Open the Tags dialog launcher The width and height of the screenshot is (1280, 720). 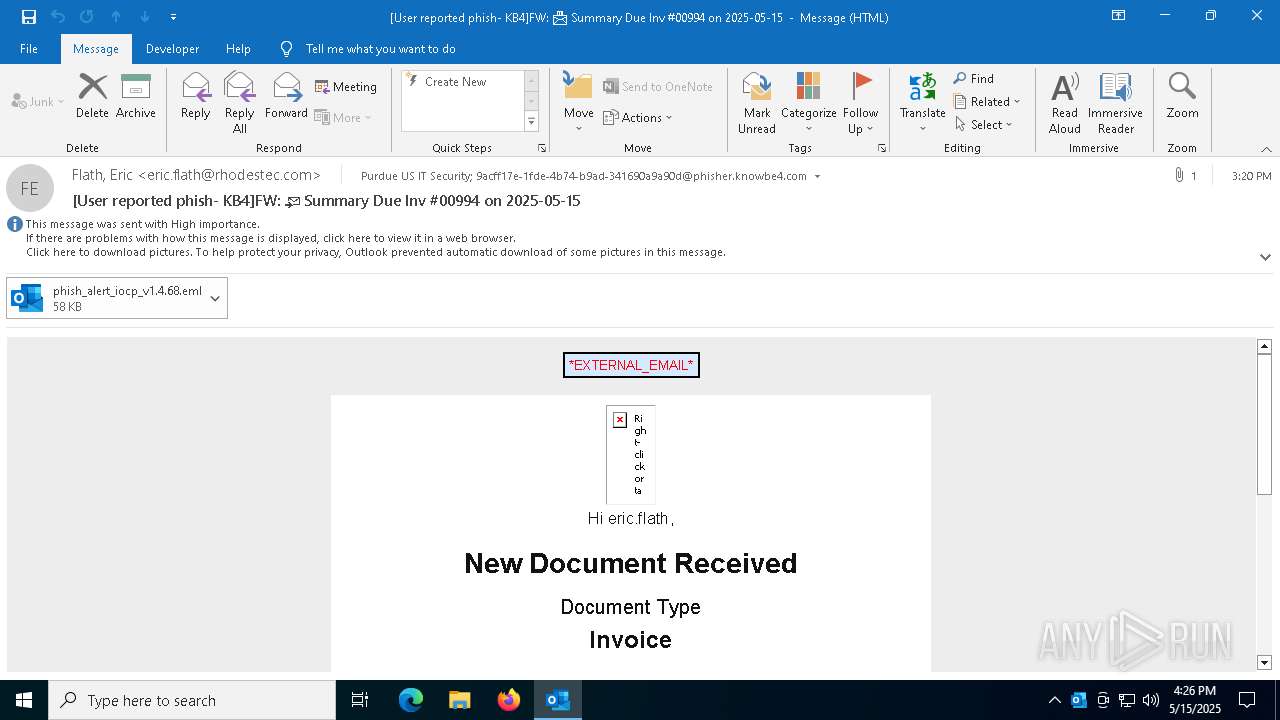[x=882, y=148]
